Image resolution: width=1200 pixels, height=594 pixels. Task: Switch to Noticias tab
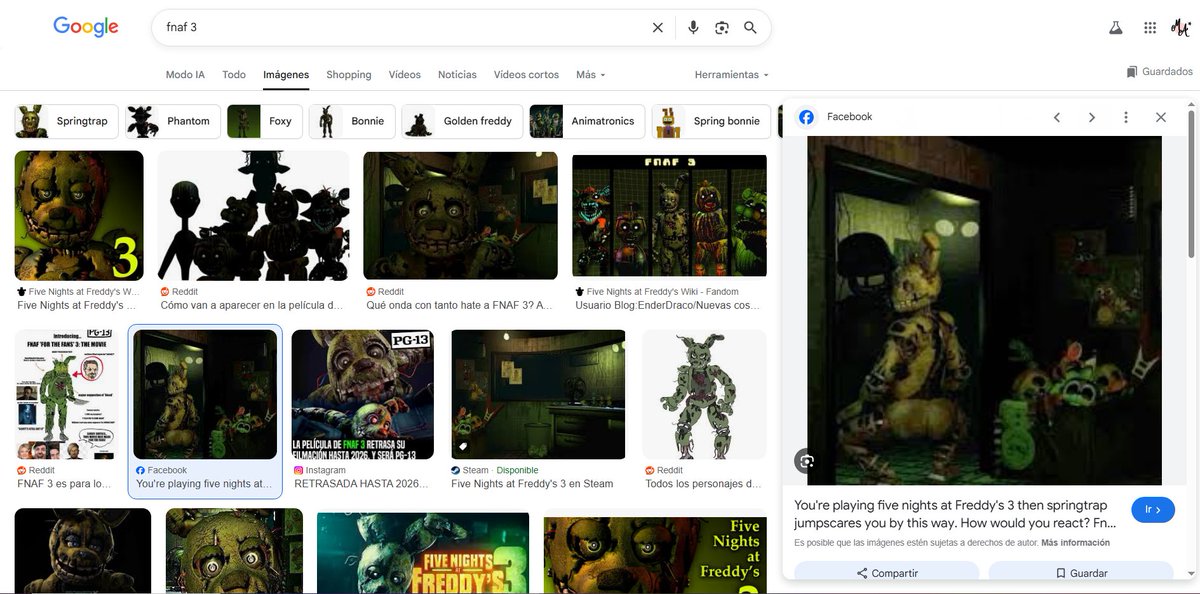[457, 75]
